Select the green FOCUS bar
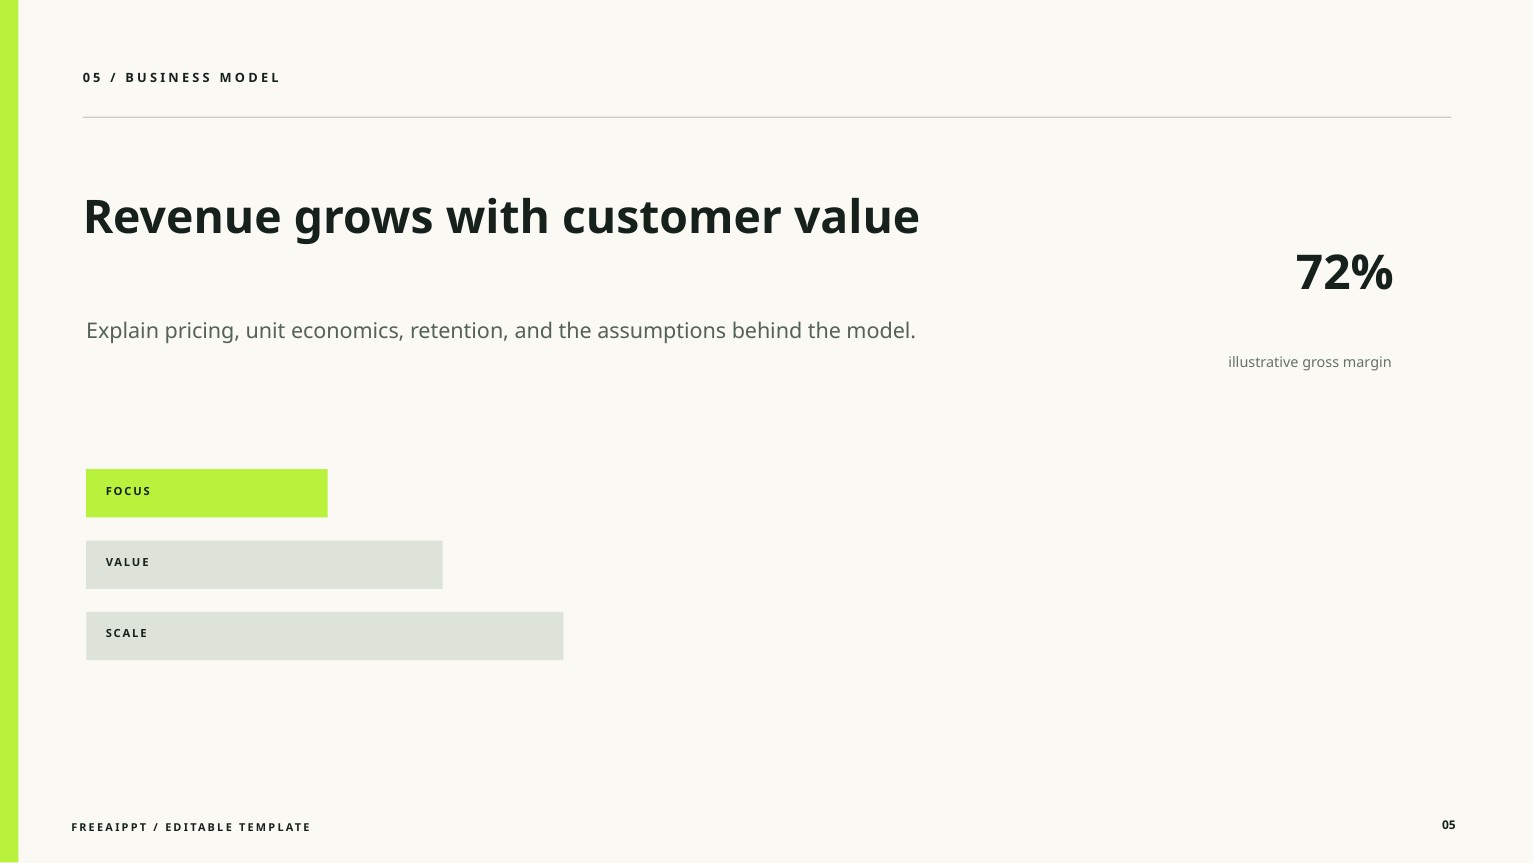Image resolution: width=1534 pixels, height=863 pixels. coord(207,493)
